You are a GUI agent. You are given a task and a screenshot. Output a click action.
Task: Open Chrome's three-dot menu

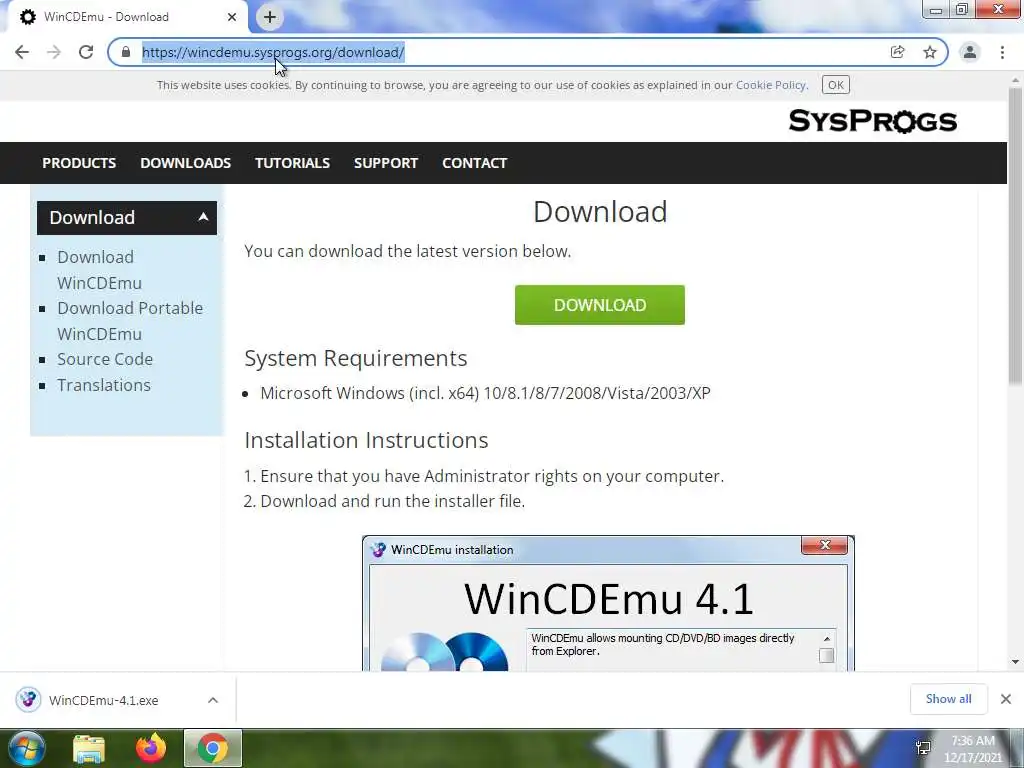(x=1002, y=52)
